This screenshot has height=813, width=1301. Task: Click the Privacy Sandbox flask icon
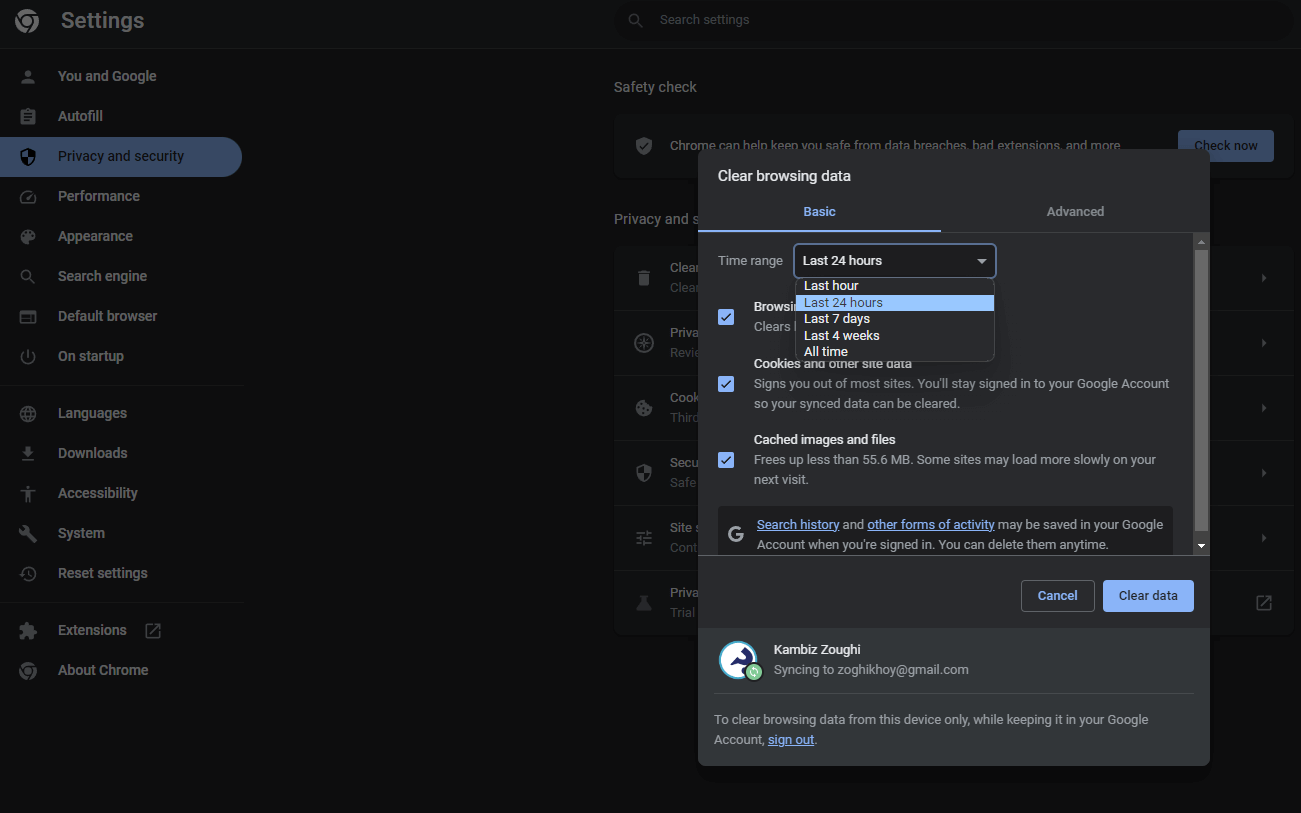[645, 603]
